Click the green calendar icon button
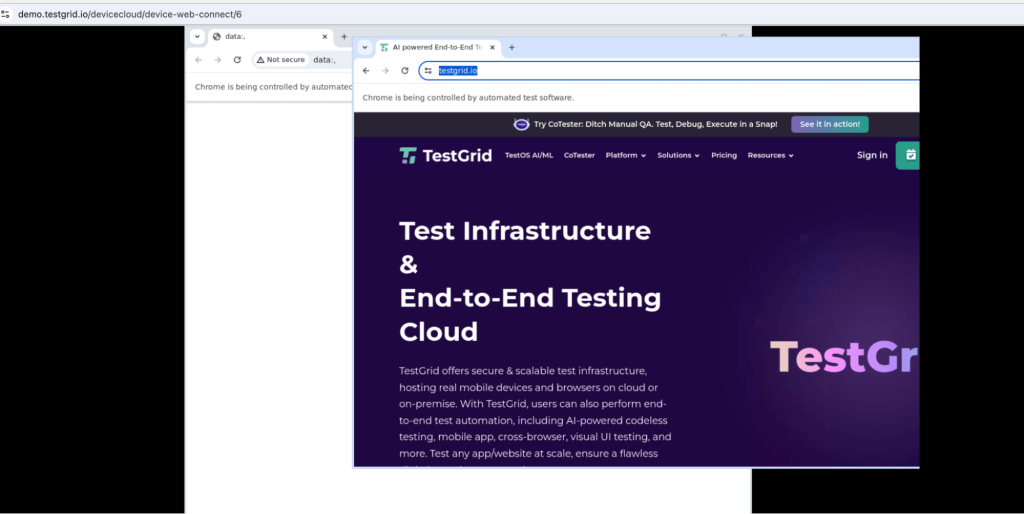Image resolution: width=1024 pixels, height=514 pixels. coord(909,155)
